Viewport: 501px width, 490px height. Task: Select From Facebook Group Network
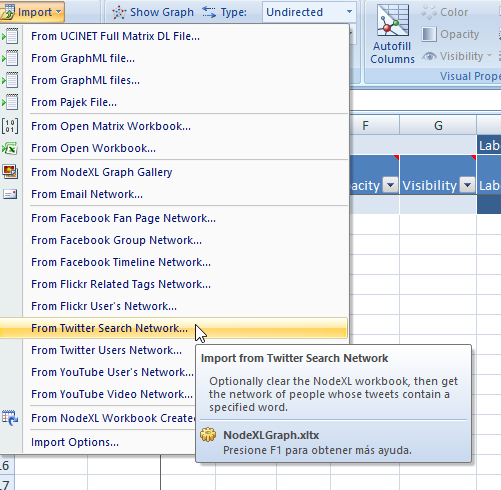click(173, 240)
